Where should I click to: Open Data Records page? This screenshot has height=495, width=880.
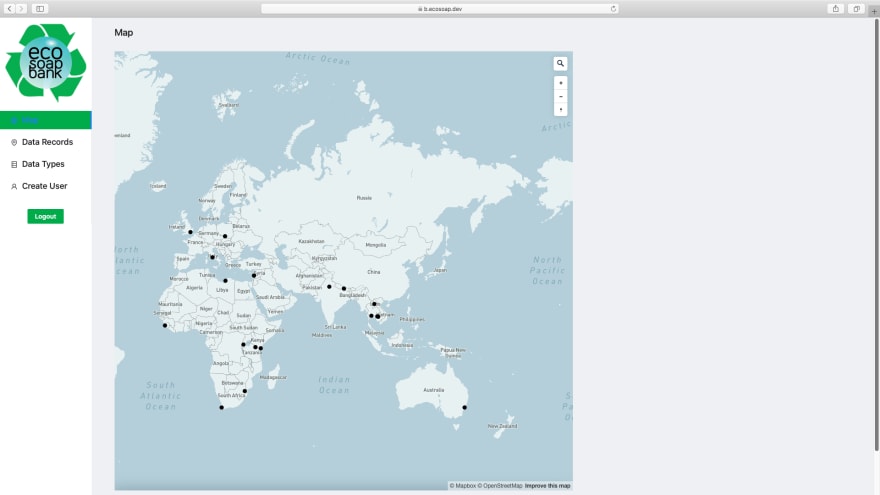[45, 142]
